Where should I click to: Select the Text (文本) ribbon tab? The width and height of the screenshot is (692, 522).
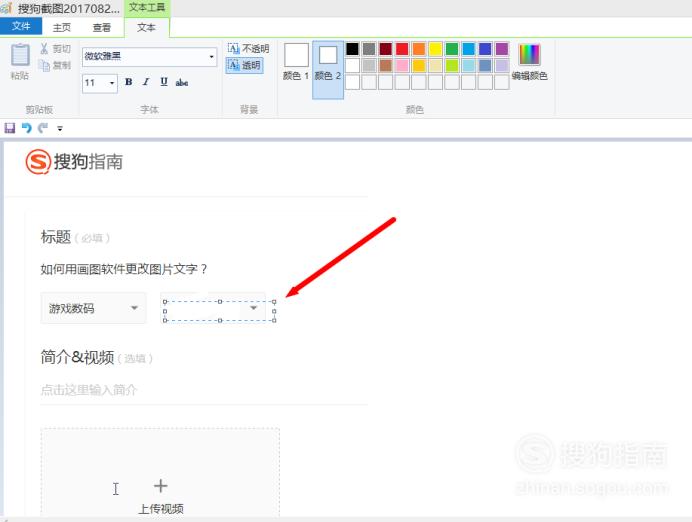(147, 27)
